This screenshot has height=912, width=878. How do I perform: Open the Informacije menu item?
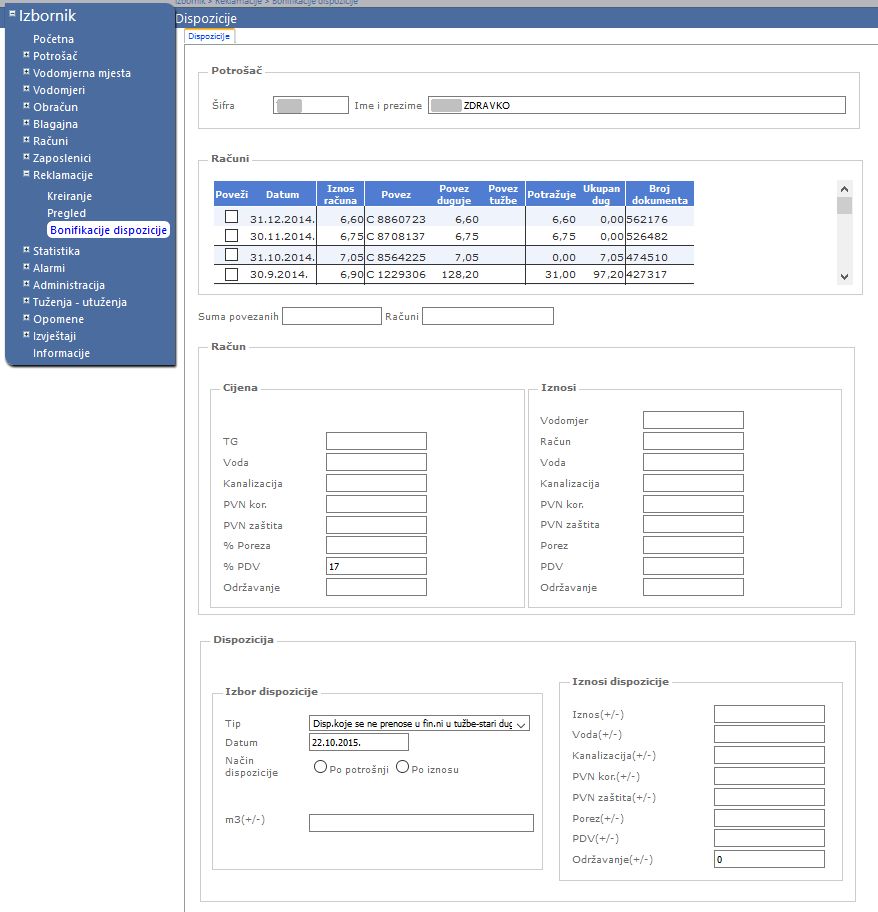(x=61, y=353)
